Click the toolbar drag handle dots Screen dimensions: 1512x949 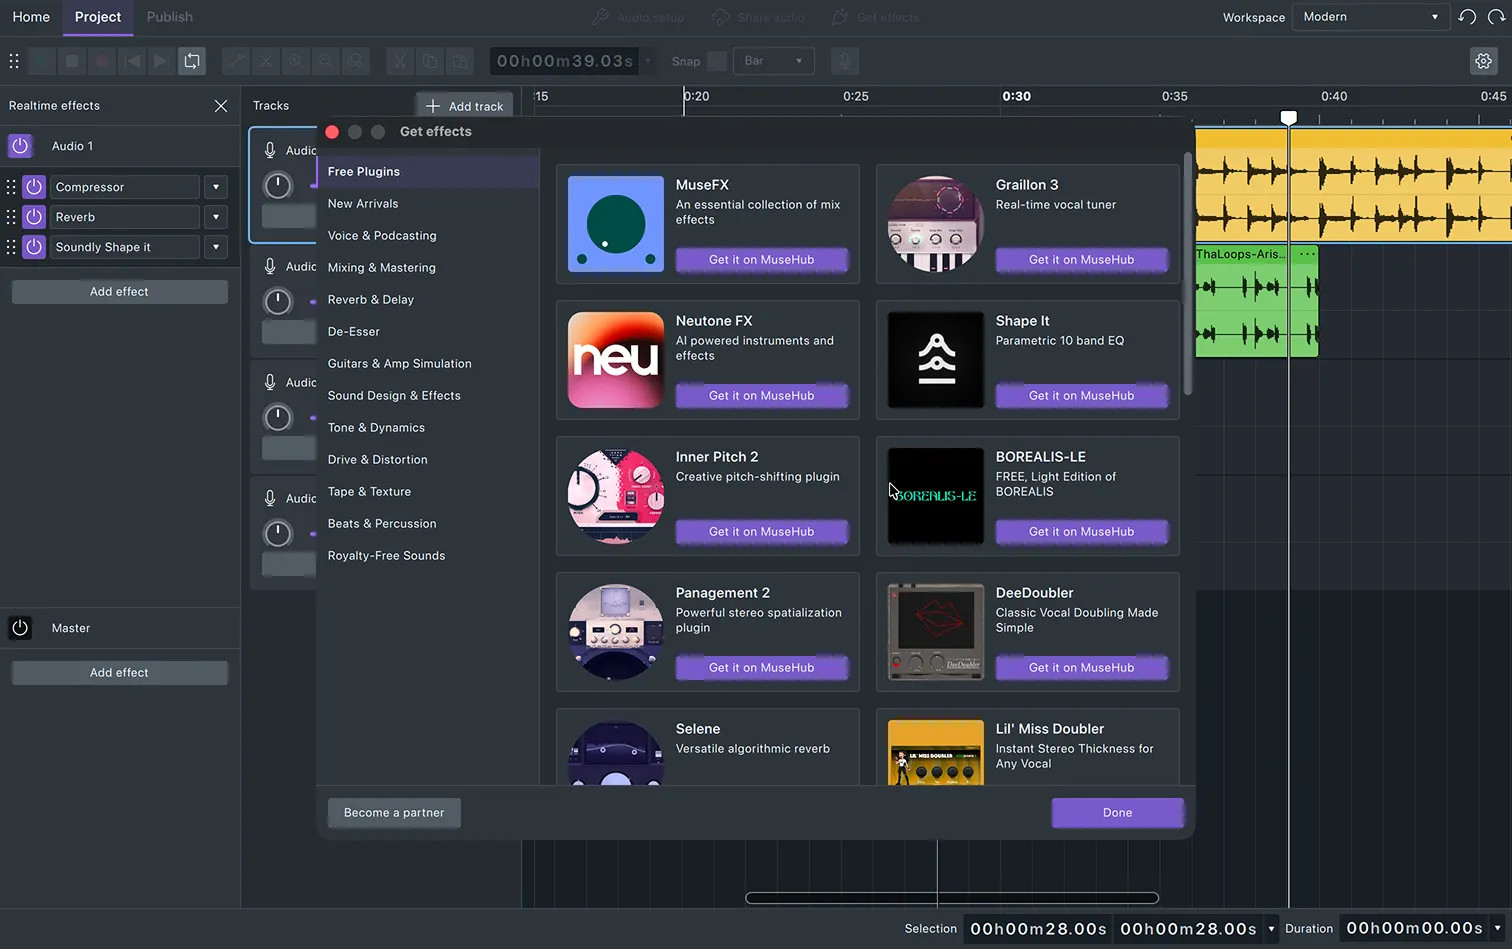(14, 61)
